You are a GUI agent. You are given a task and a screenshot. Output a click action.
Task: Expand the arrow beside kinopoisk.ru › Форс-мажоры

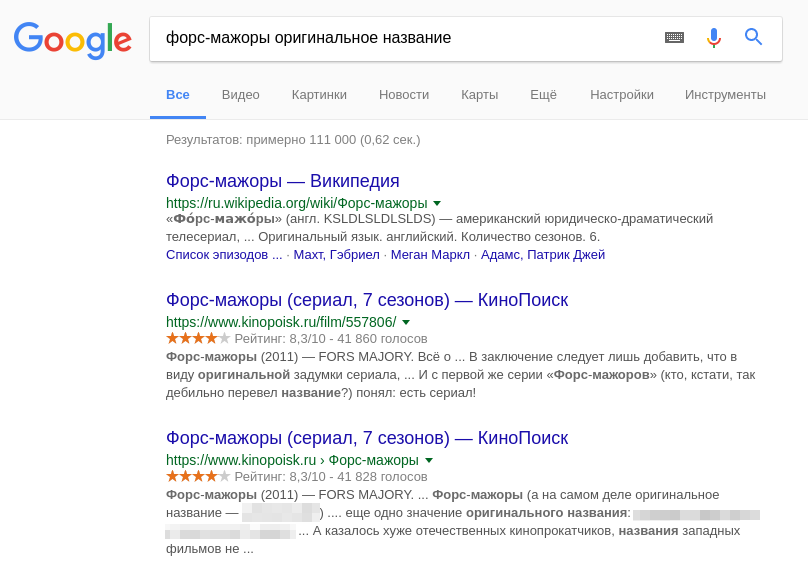[429, 460]
